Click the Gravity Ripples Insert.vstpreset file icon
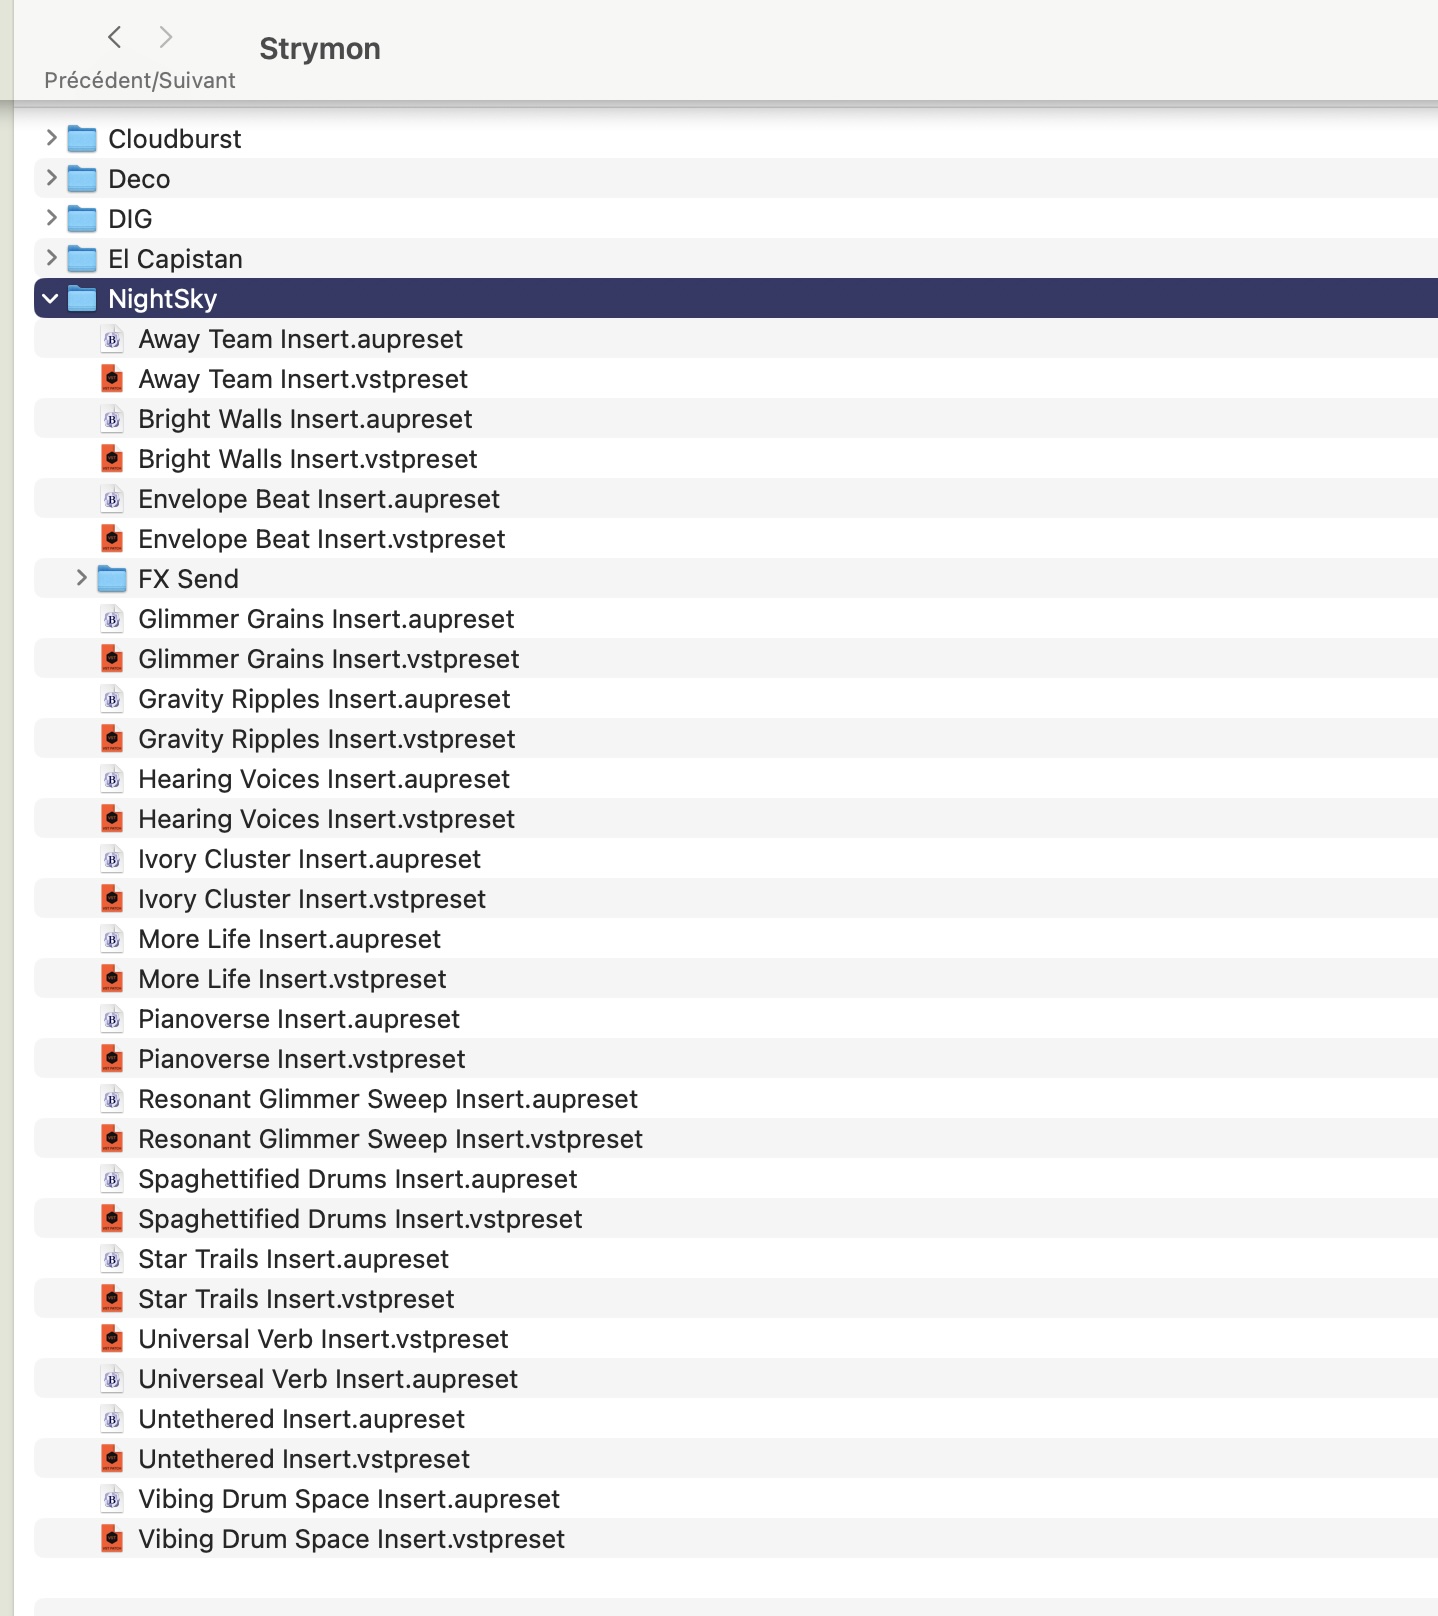This screenshot has width=1438, height=1616. [112, 739]
